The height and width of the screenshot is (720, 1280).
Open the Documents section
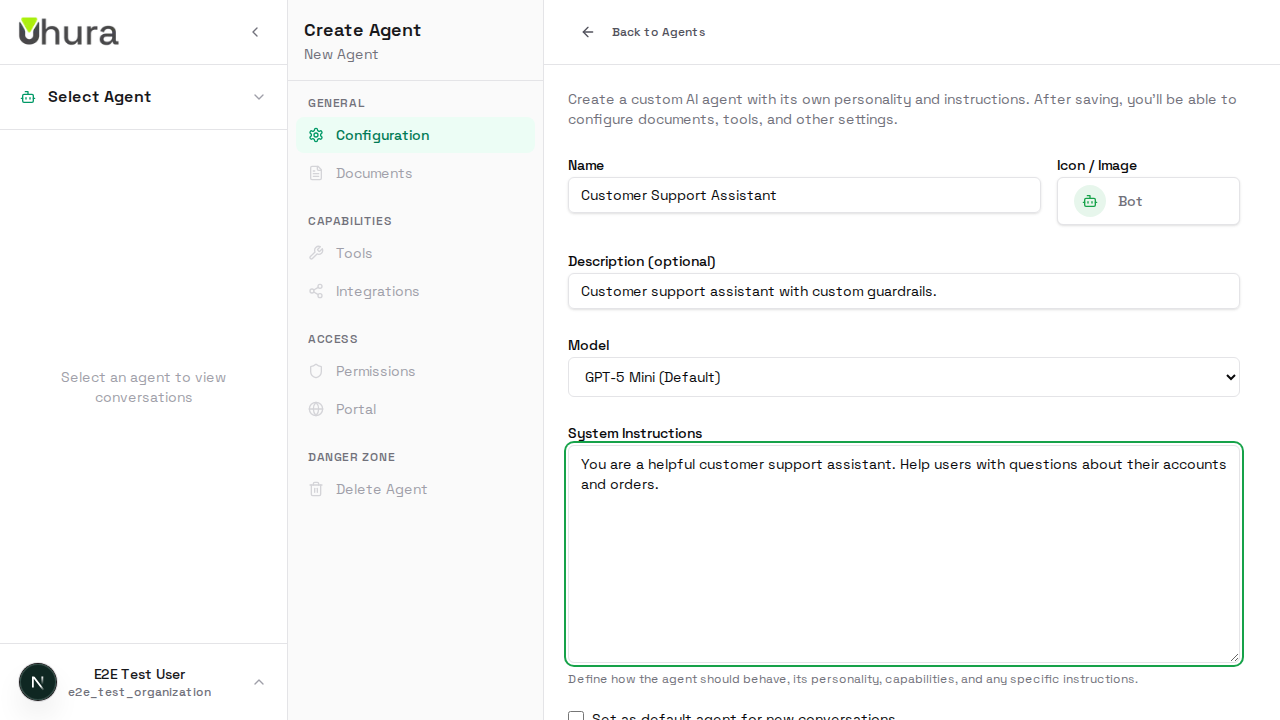pyautogui.click(x=373, y=173)
